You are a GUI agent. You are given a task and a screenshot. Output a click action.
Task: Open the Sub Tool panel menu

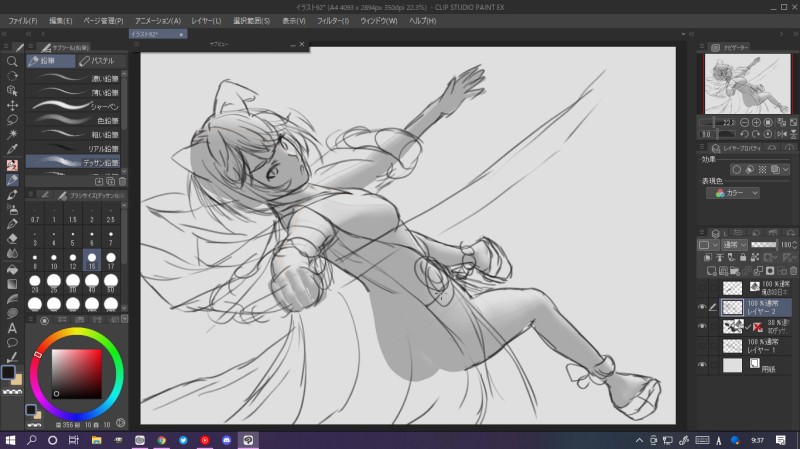[31, 47]
